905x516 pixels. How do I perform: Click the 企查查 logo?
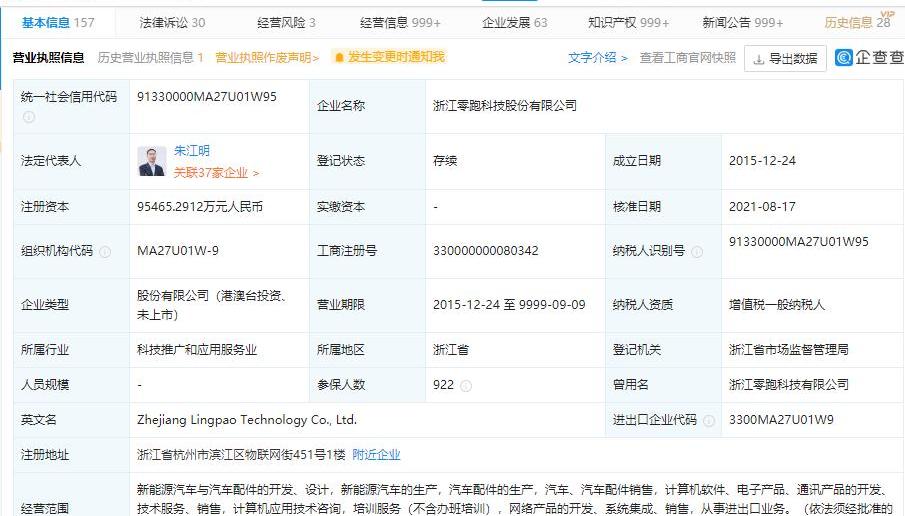870,58
